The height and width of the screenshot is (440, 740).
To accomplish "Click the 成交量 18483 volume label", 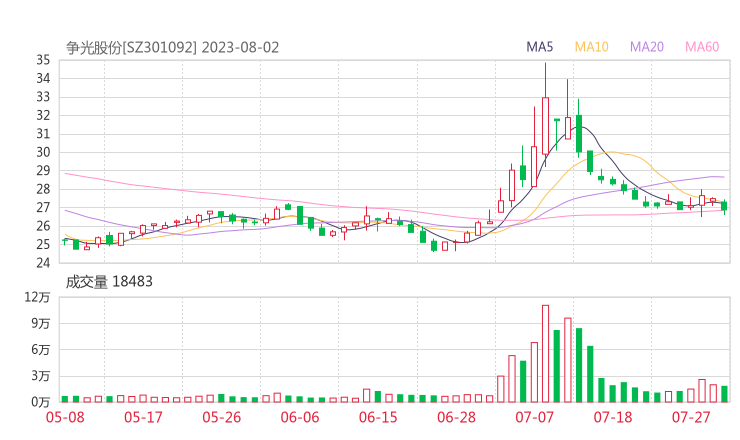I will point(109,282).
